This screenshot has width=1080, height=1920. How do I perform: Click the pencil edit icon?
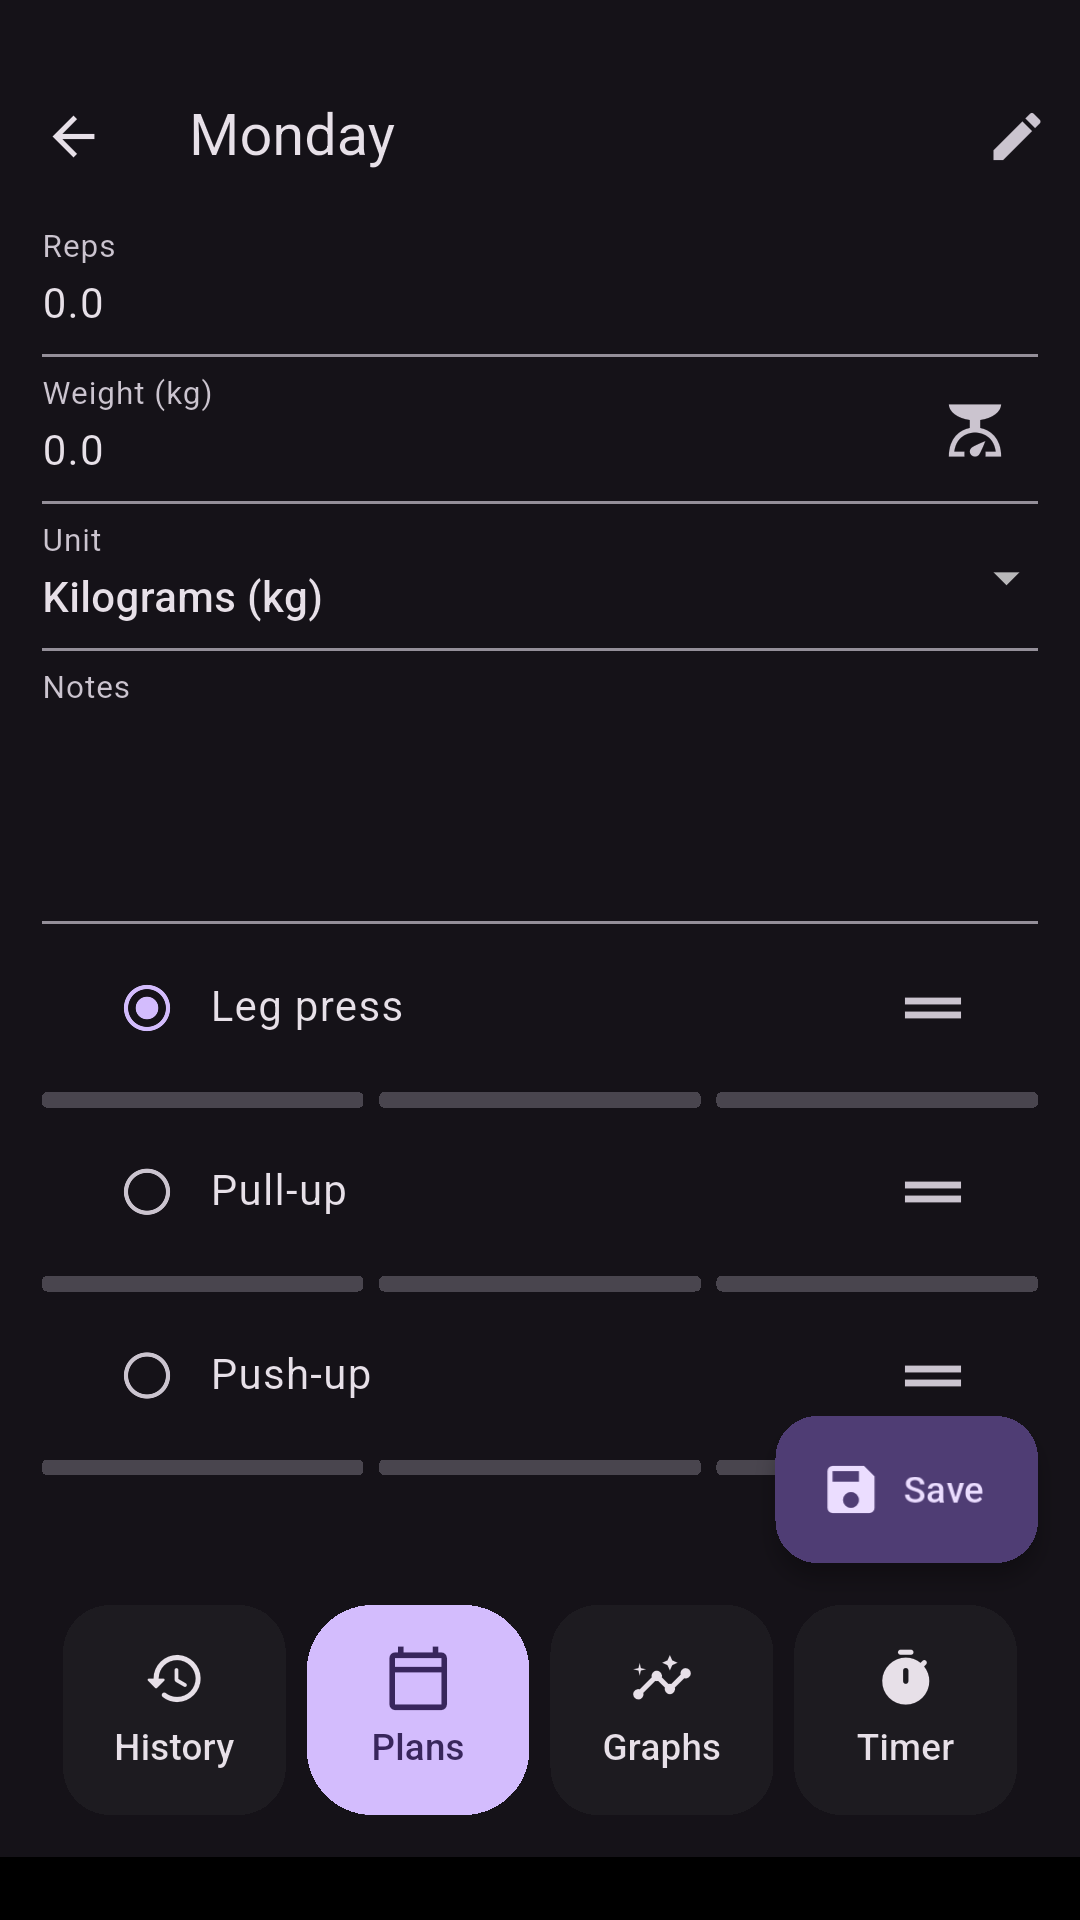pos(1016,136)
